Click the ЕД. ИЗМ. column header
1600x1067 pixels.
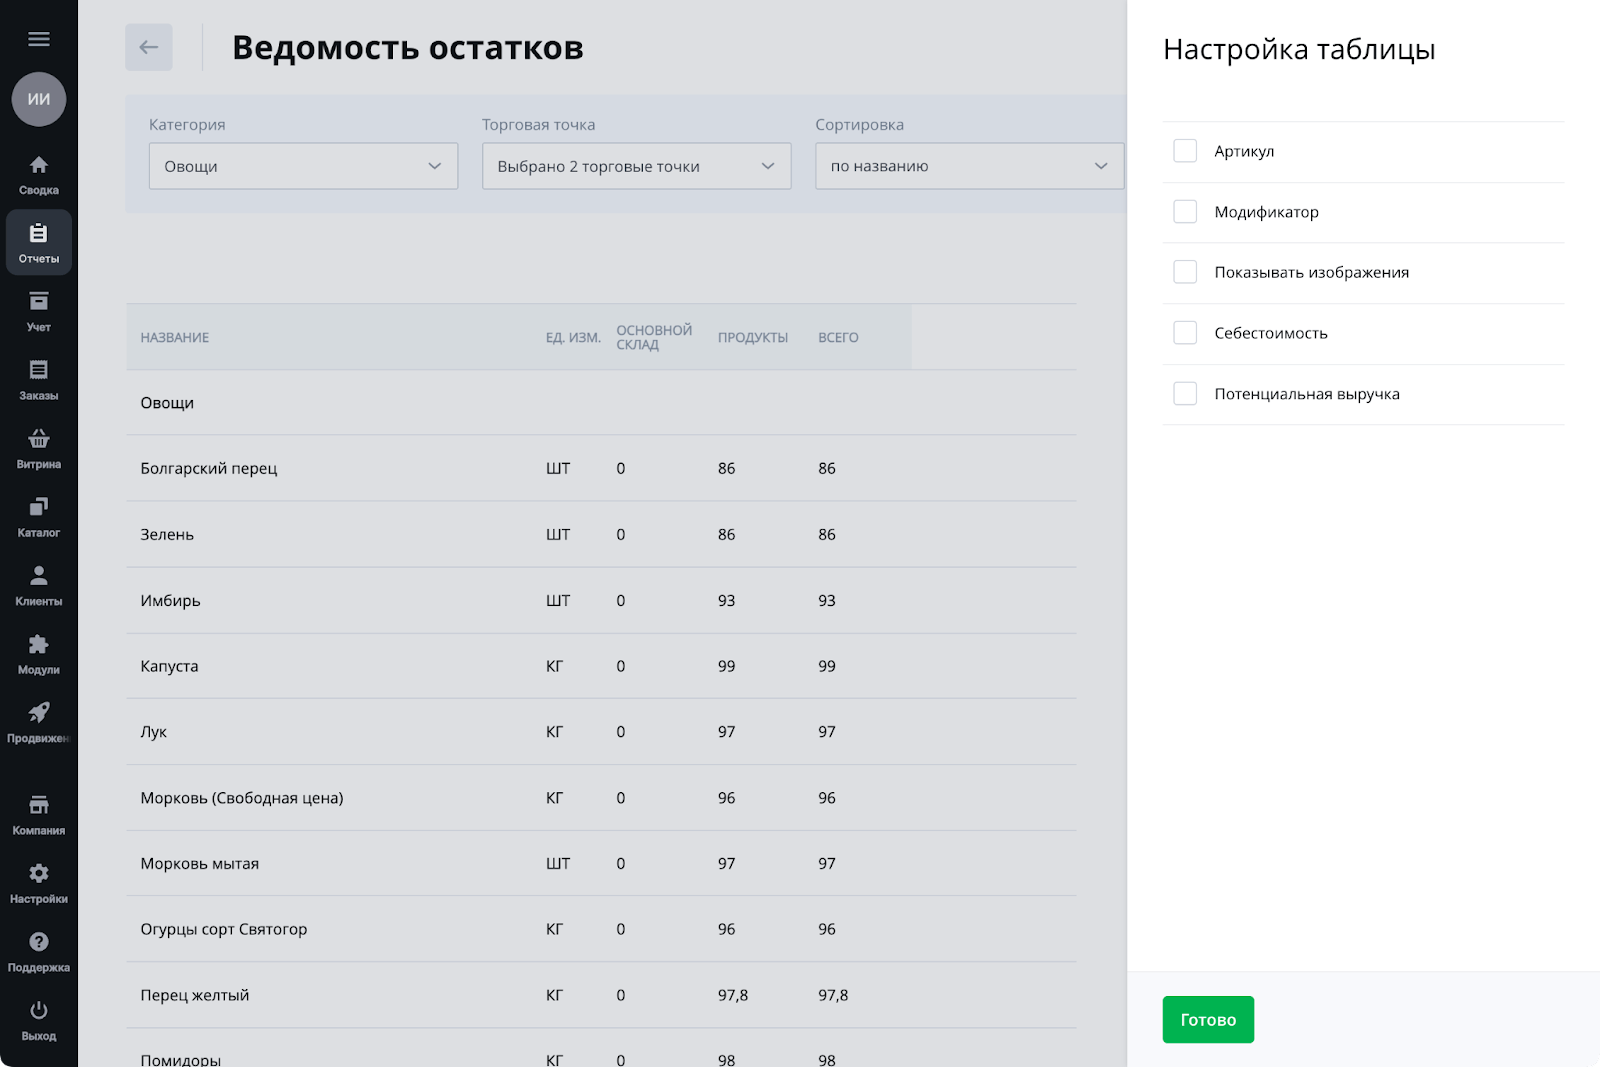point(573,338)
